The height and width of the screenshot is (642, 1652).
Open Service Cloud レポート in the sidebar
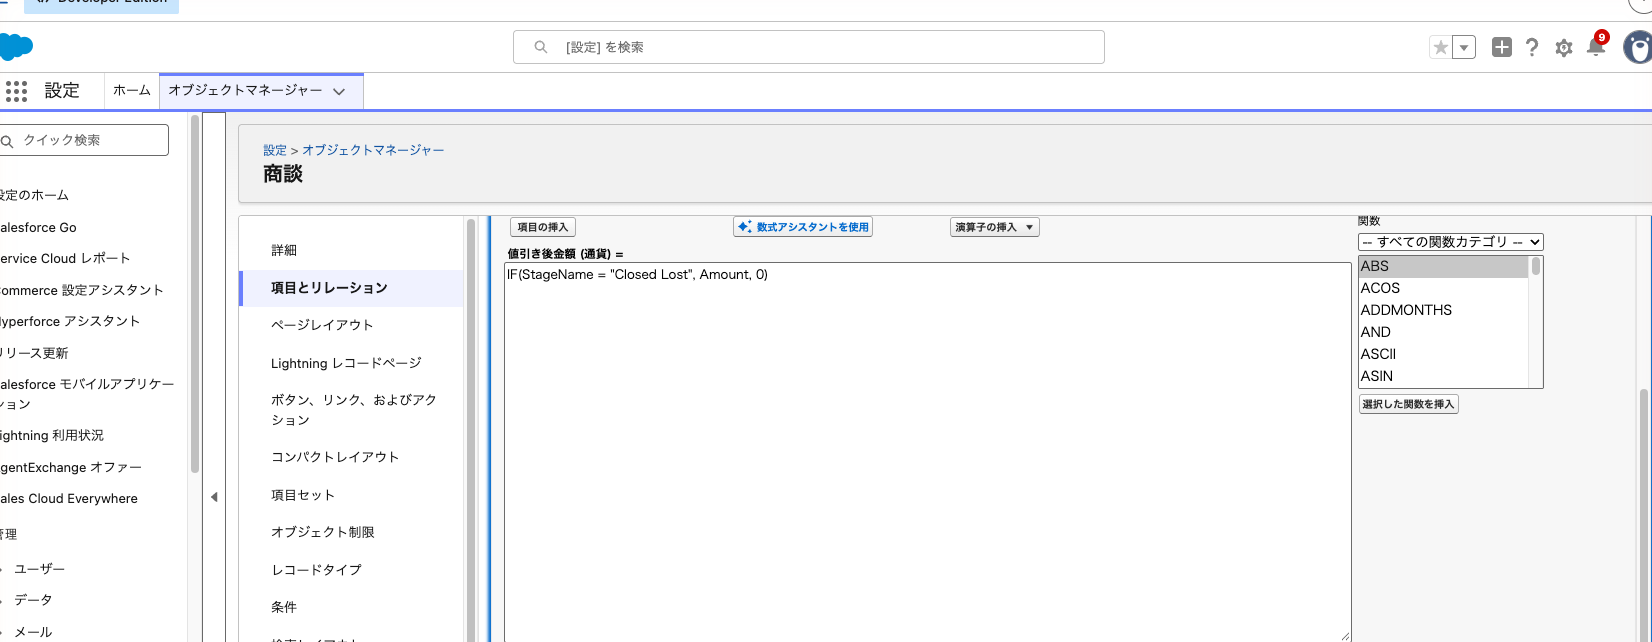coord(65,258)
